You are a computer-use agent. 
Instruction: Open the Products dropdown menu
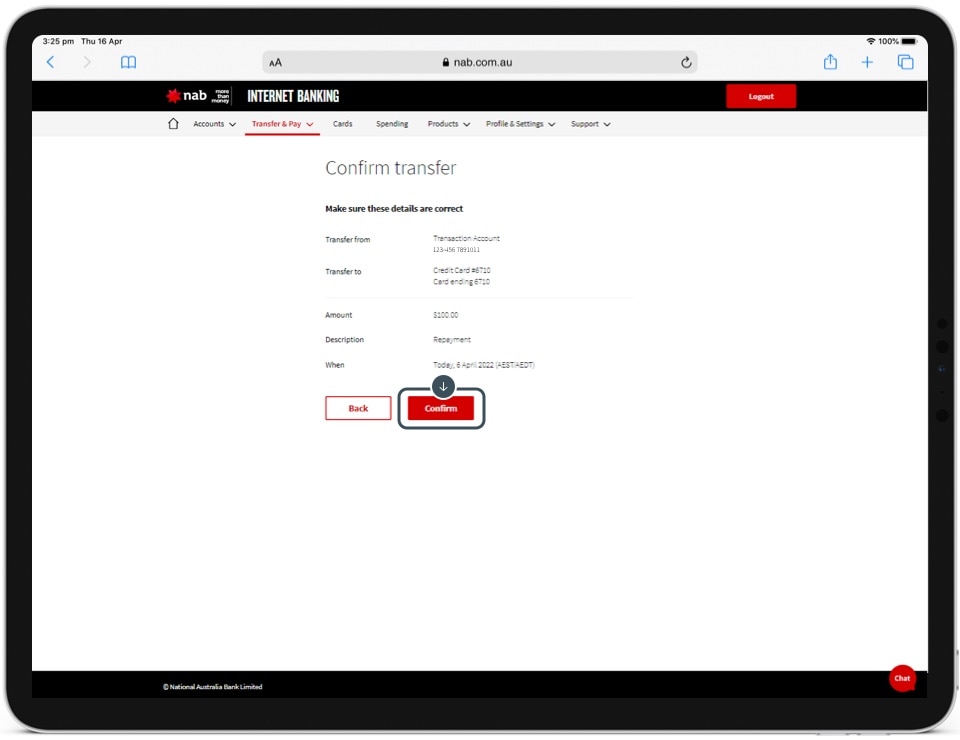[448, 124]
